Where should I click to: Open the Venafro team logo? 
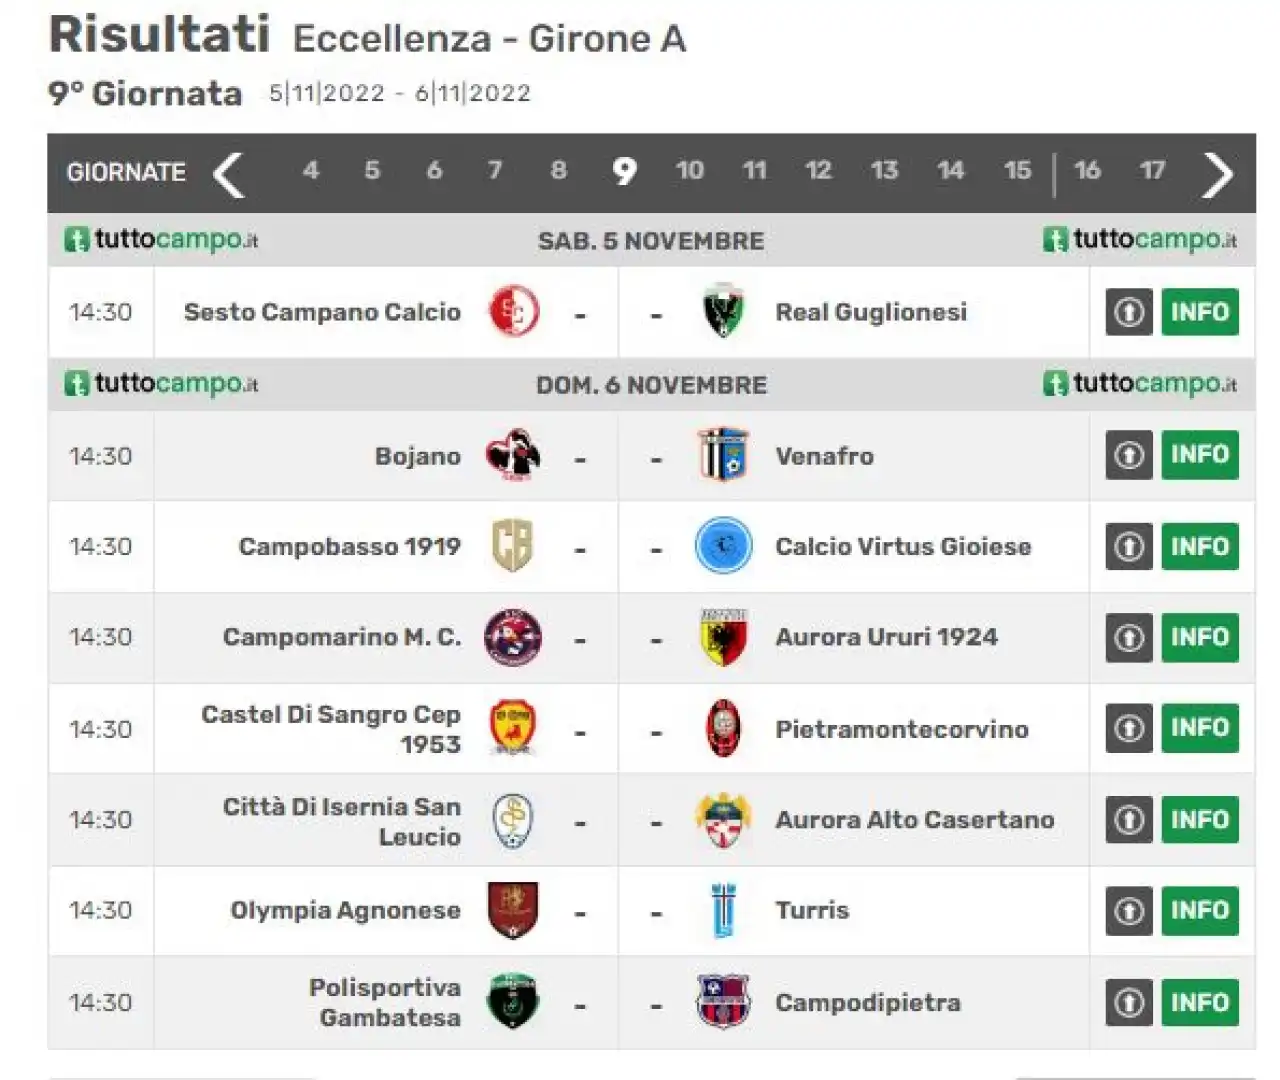coord(723,455)
